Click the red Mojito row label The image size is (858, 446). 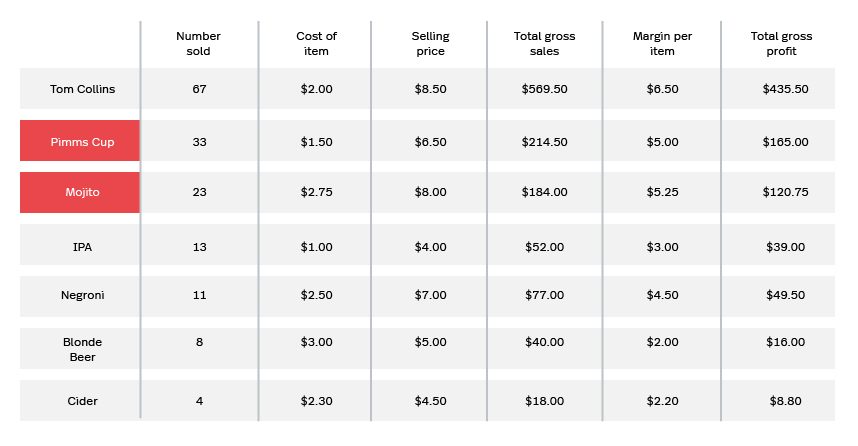point(80,192)
